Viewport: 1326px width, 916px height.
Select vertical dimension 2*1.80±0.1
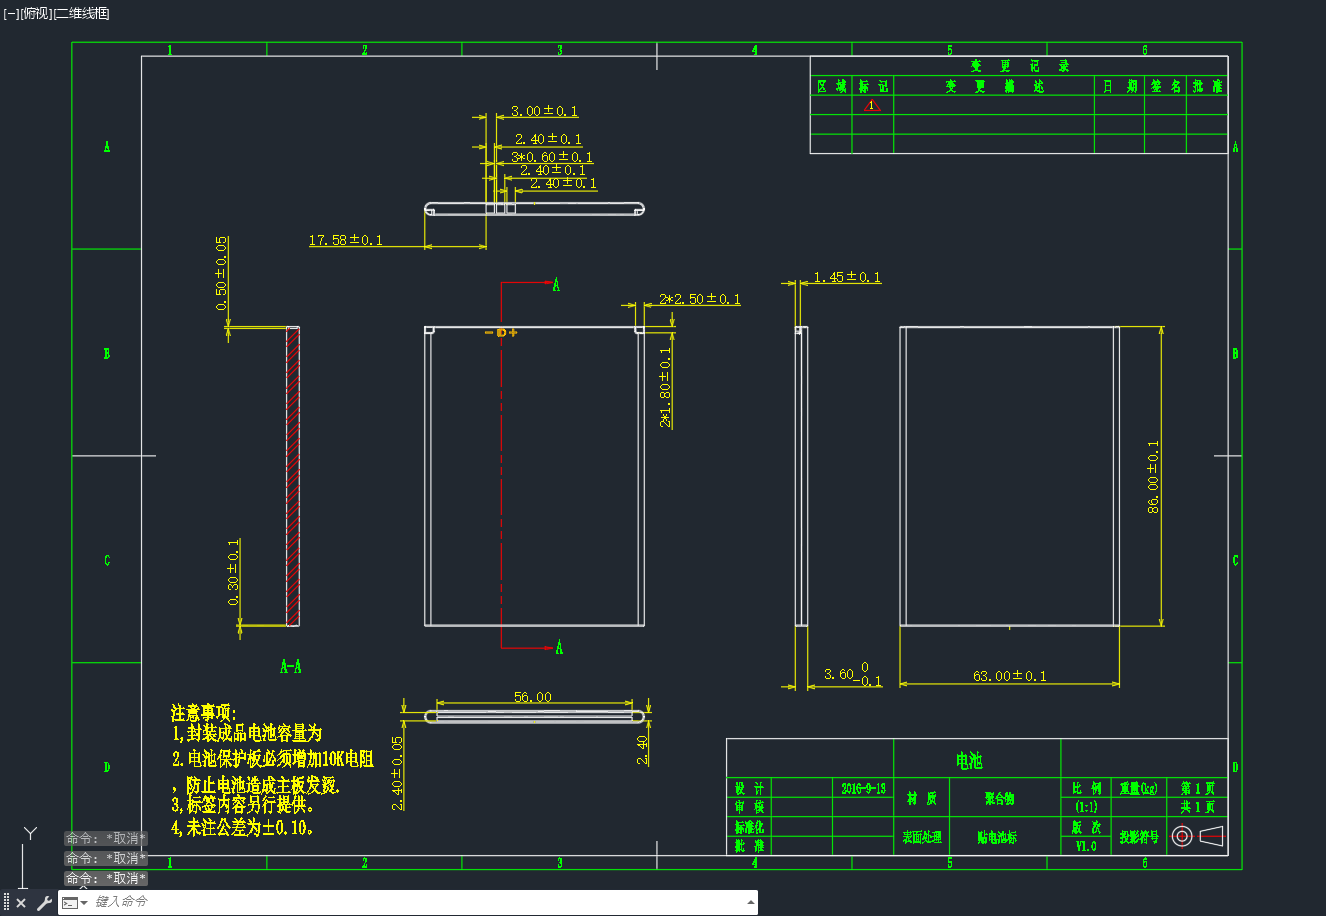665,387
